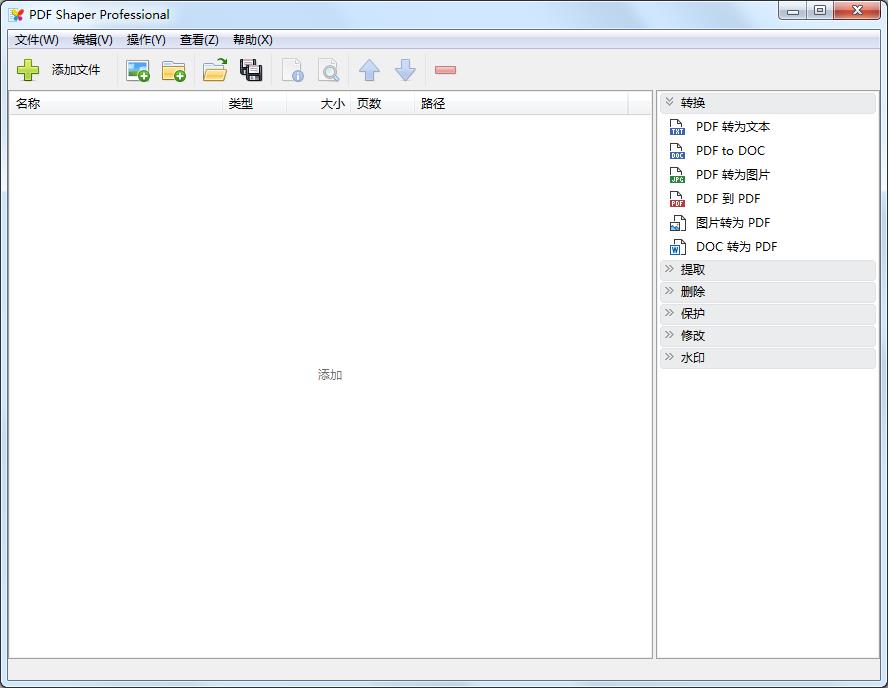The image size is (888, 688).
Task: Click the Word icon for DOC 转为 PDF
Action: pyautogui.click(x=677, y=247)
